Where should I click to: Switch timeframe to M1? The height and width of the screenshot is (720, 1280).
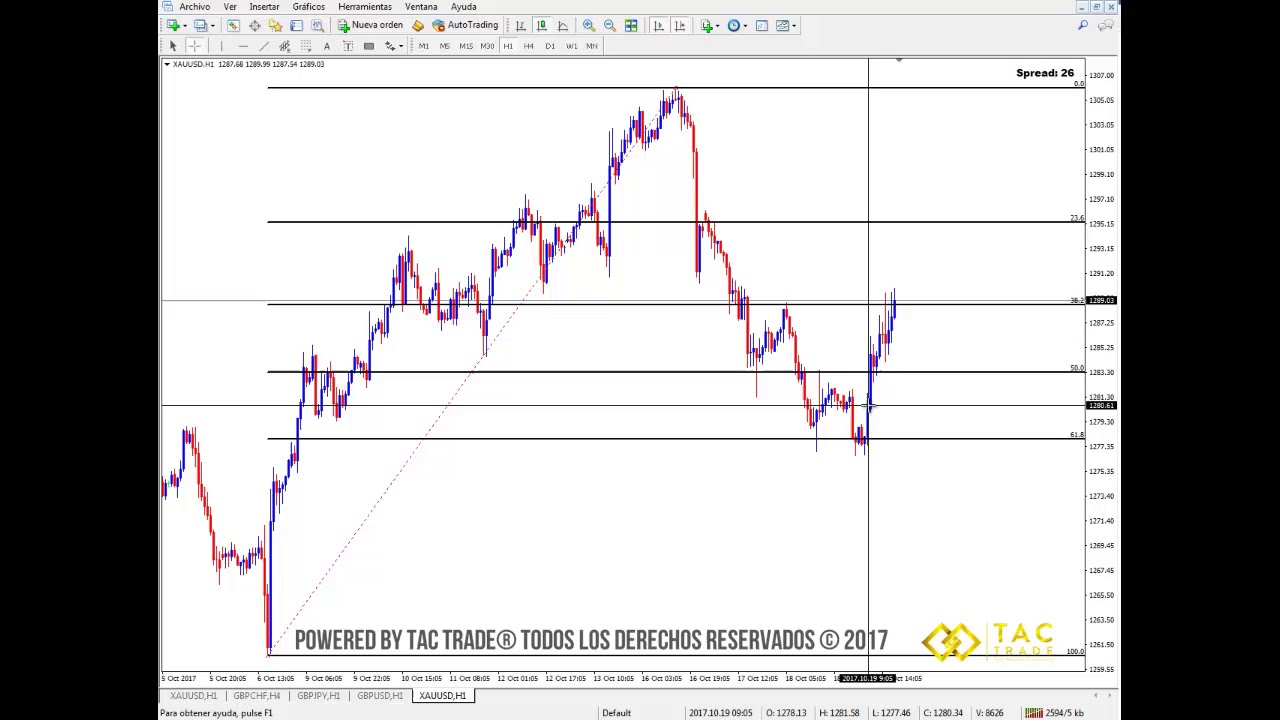point(424,46)
